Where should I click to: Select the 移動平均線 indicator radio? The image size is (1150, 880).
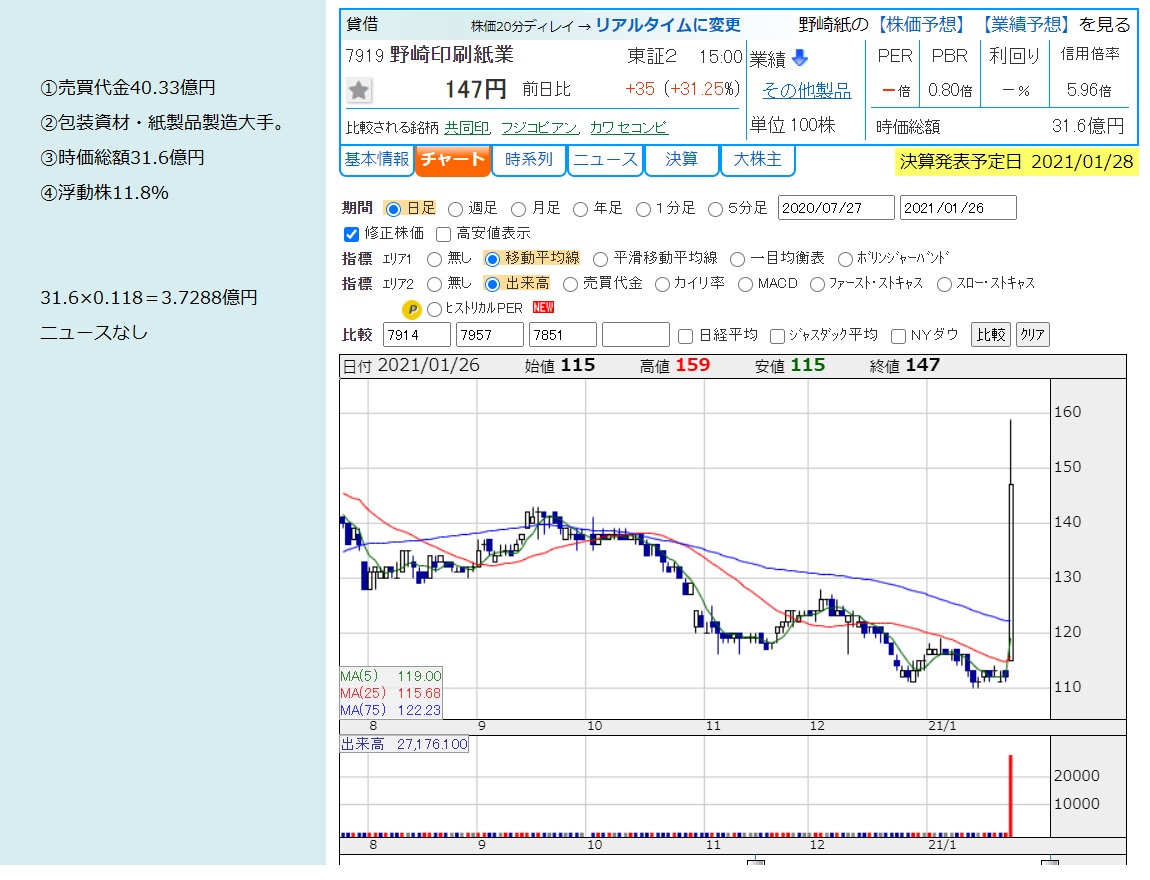(492, 259)
